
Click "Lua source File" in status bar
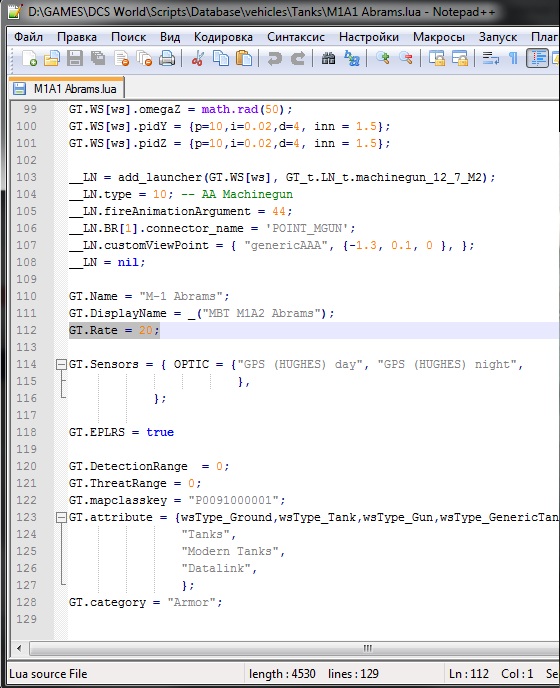[x=48, y=674]
